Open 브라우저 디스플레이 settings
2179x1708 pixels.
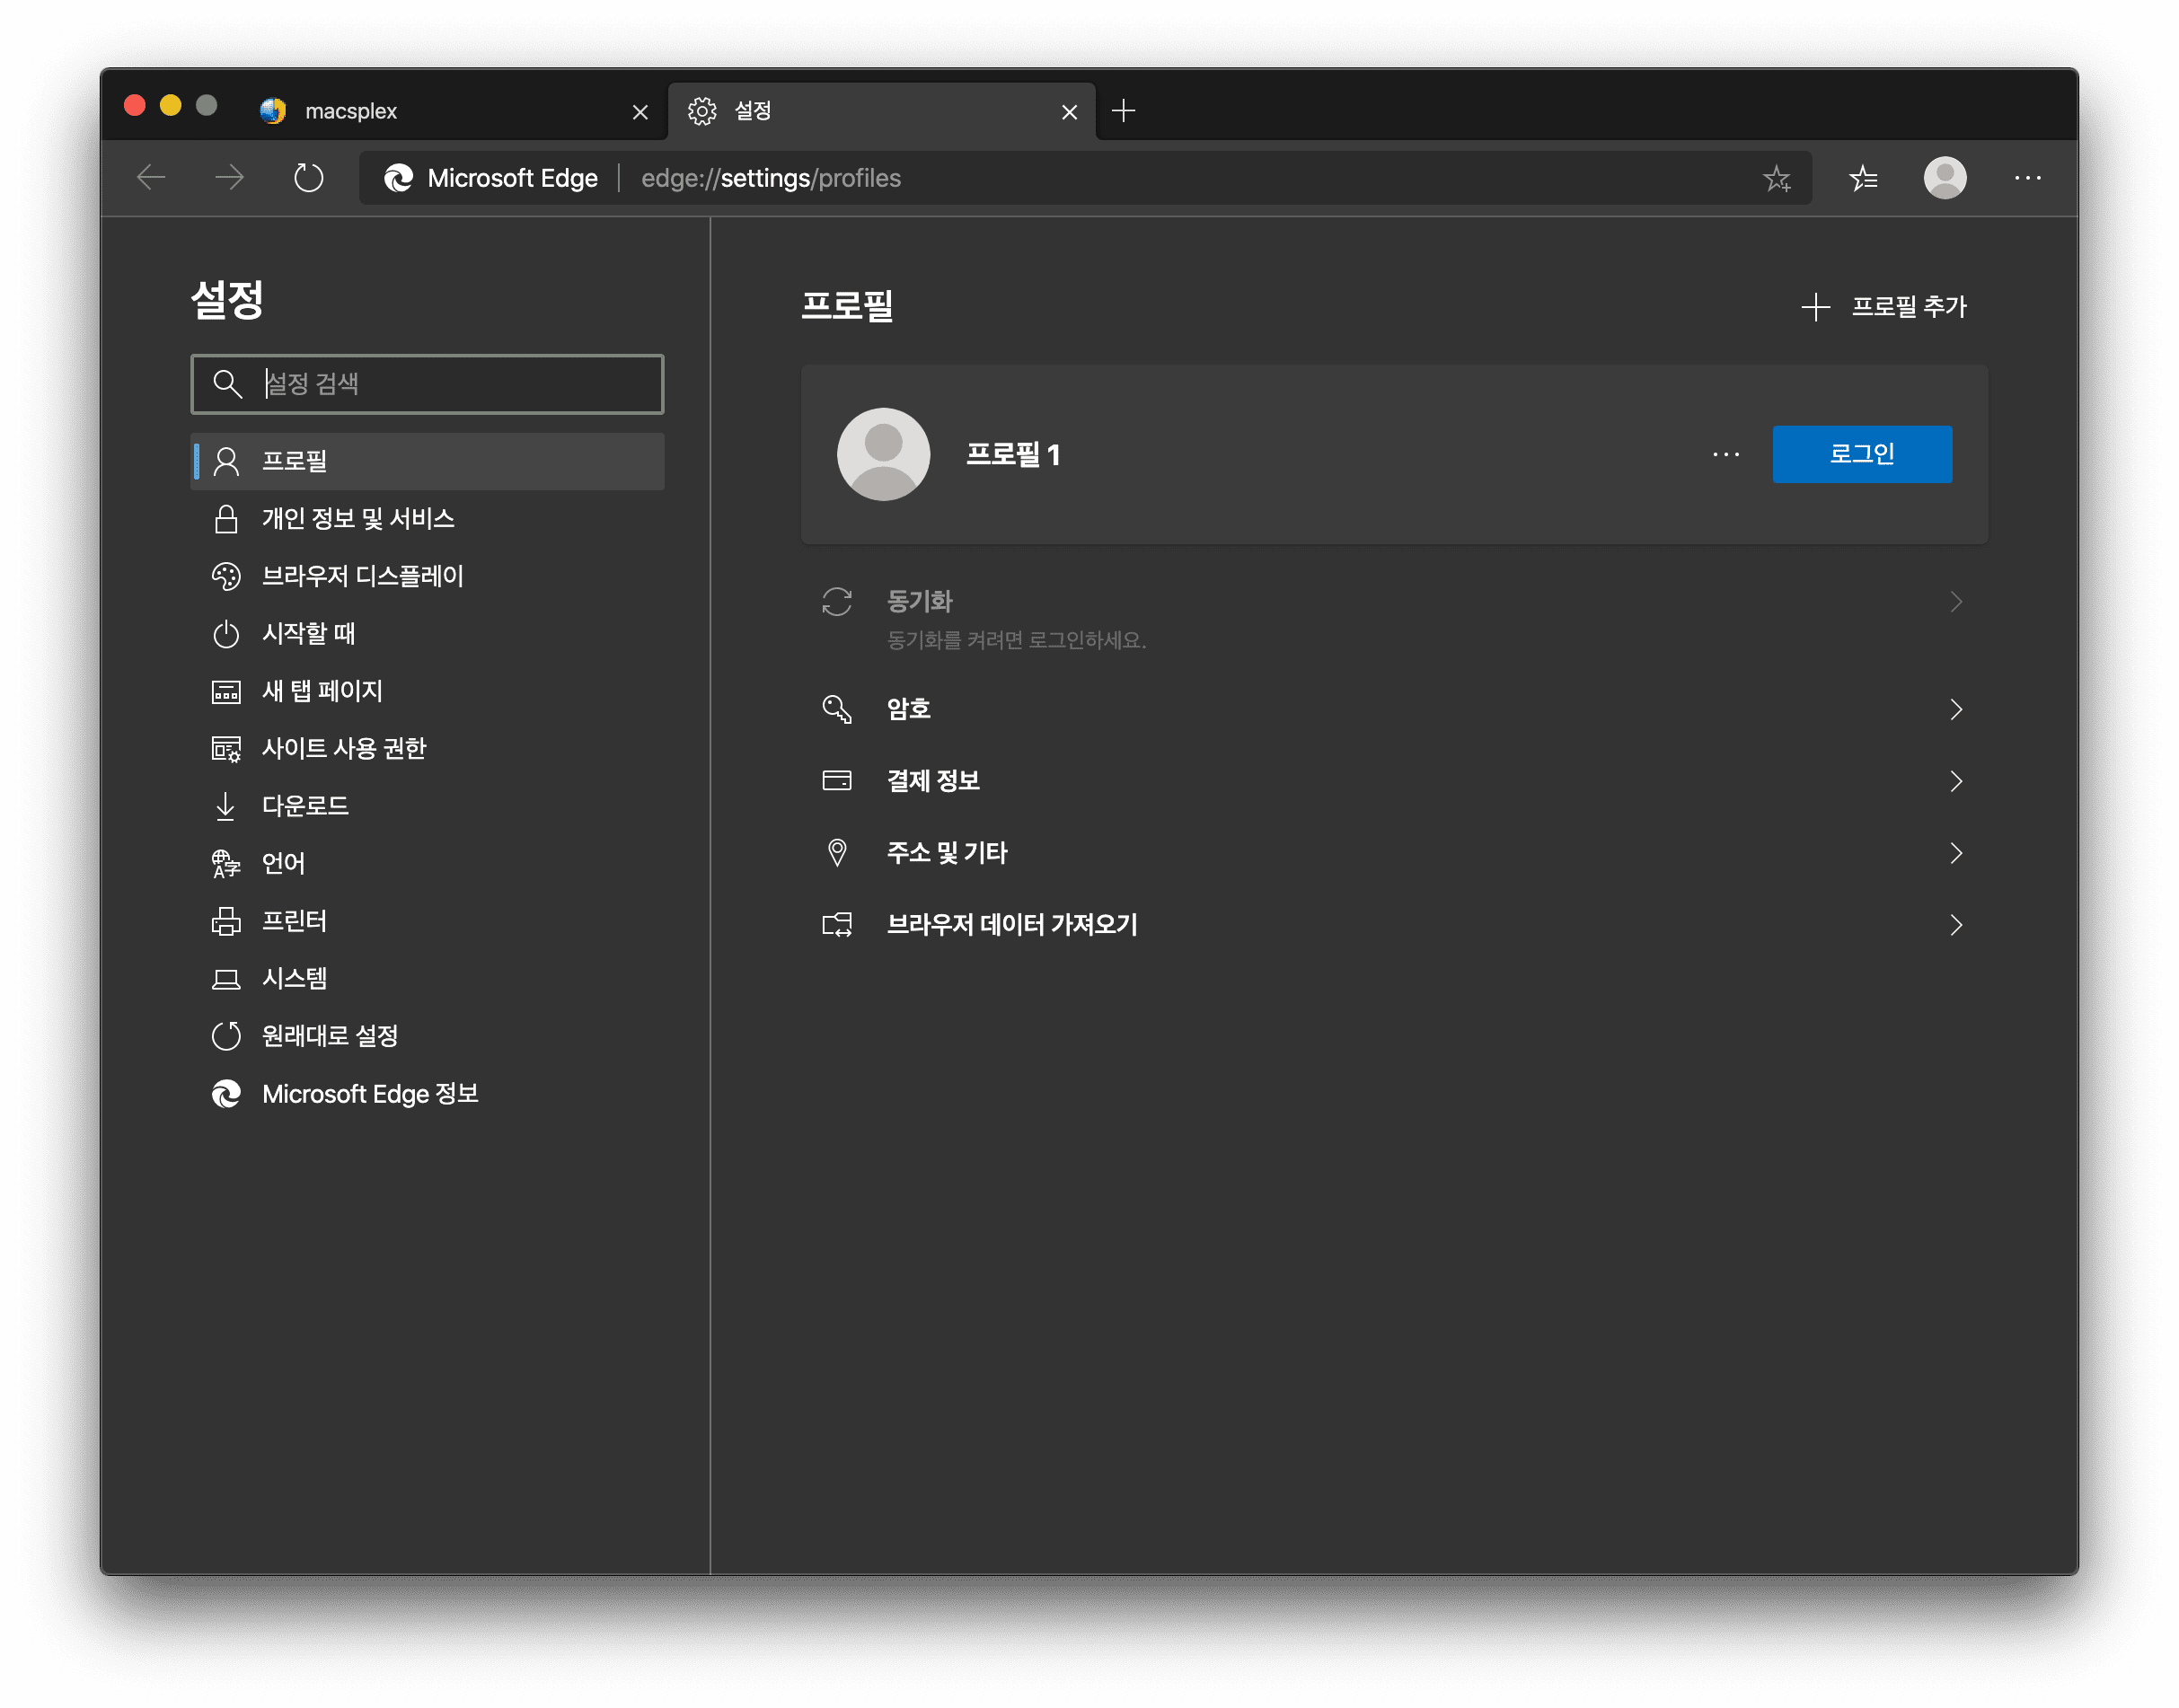coord(427,576)
